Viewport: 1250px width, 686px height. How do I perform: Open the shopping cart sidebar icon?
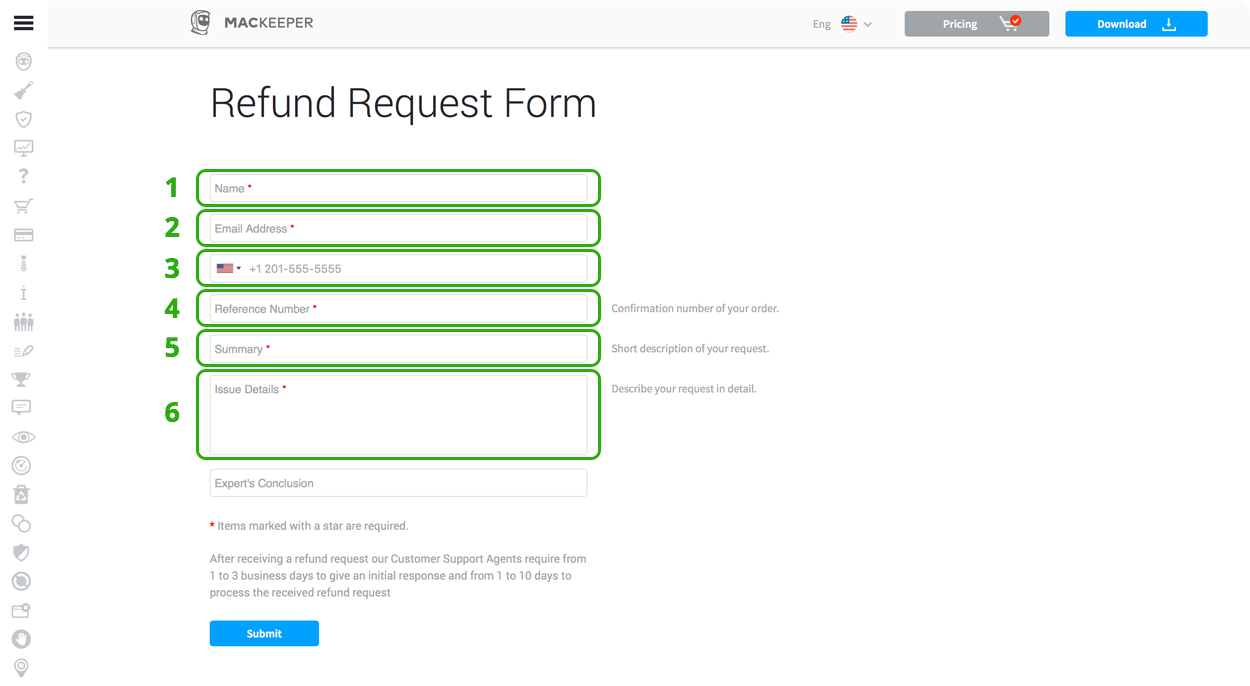coord(23,206)
